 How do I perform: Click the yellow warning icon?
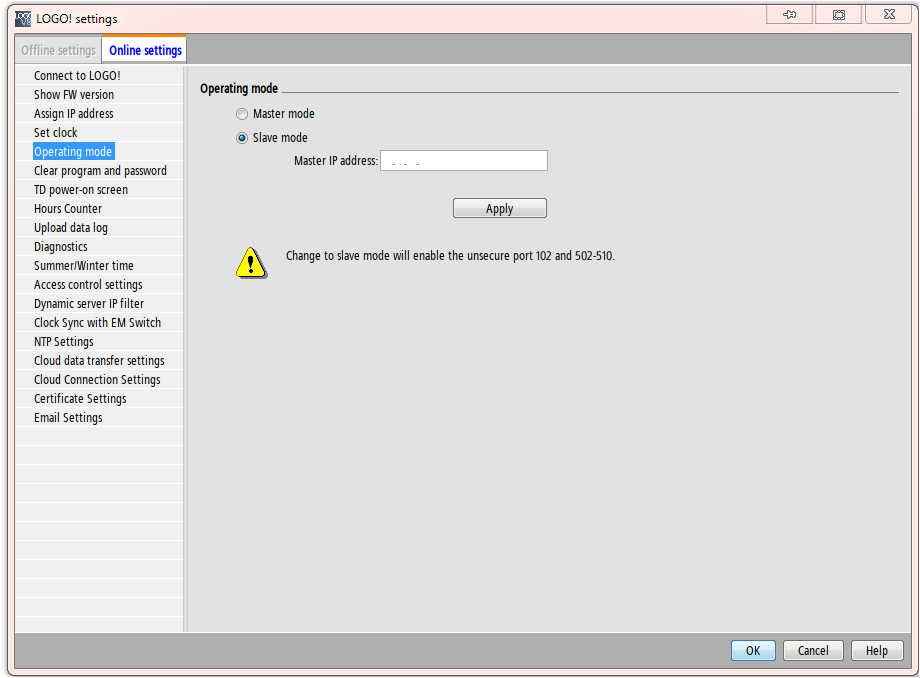(251, 262)
